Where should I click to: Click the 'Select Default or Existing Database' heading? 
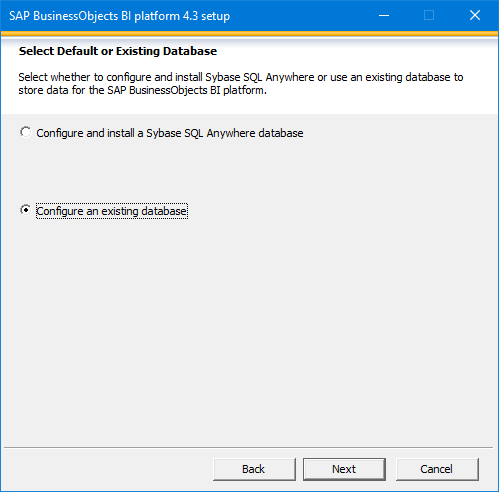coord(118,51)
